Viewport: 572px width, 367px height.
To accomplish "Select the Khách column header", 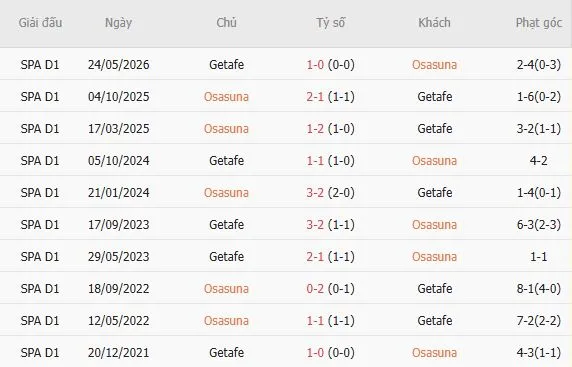I will point(434,23).
